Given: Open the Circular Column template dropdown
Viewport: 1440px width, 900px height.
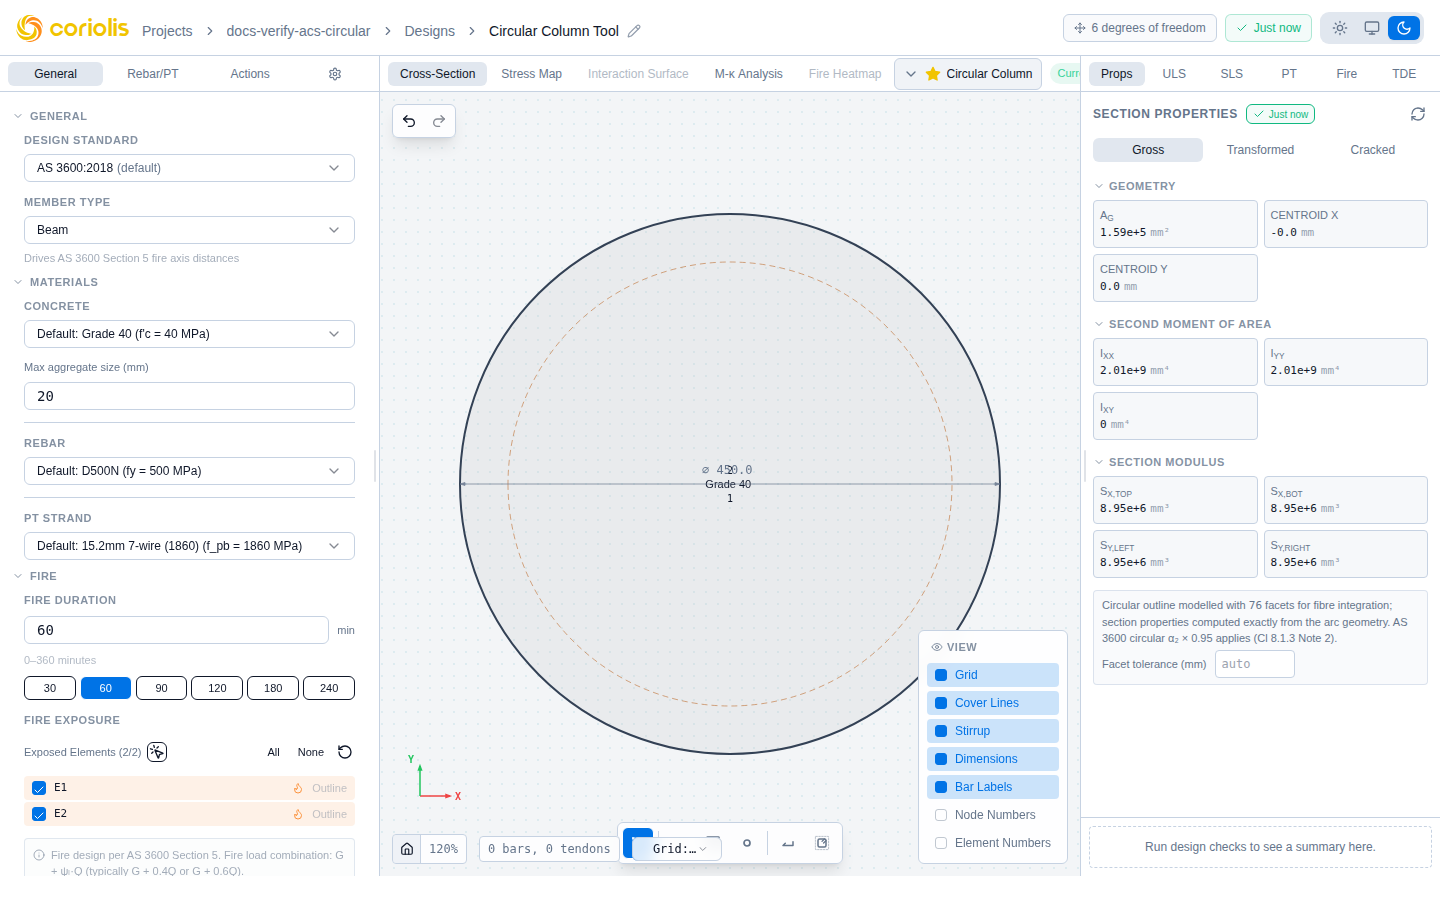Looking at the screenshot, I should click(968, 74).
